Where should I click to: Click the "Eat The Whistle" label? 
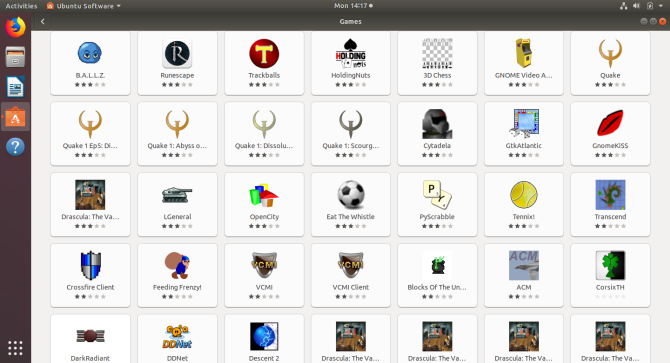coord(350,217)
